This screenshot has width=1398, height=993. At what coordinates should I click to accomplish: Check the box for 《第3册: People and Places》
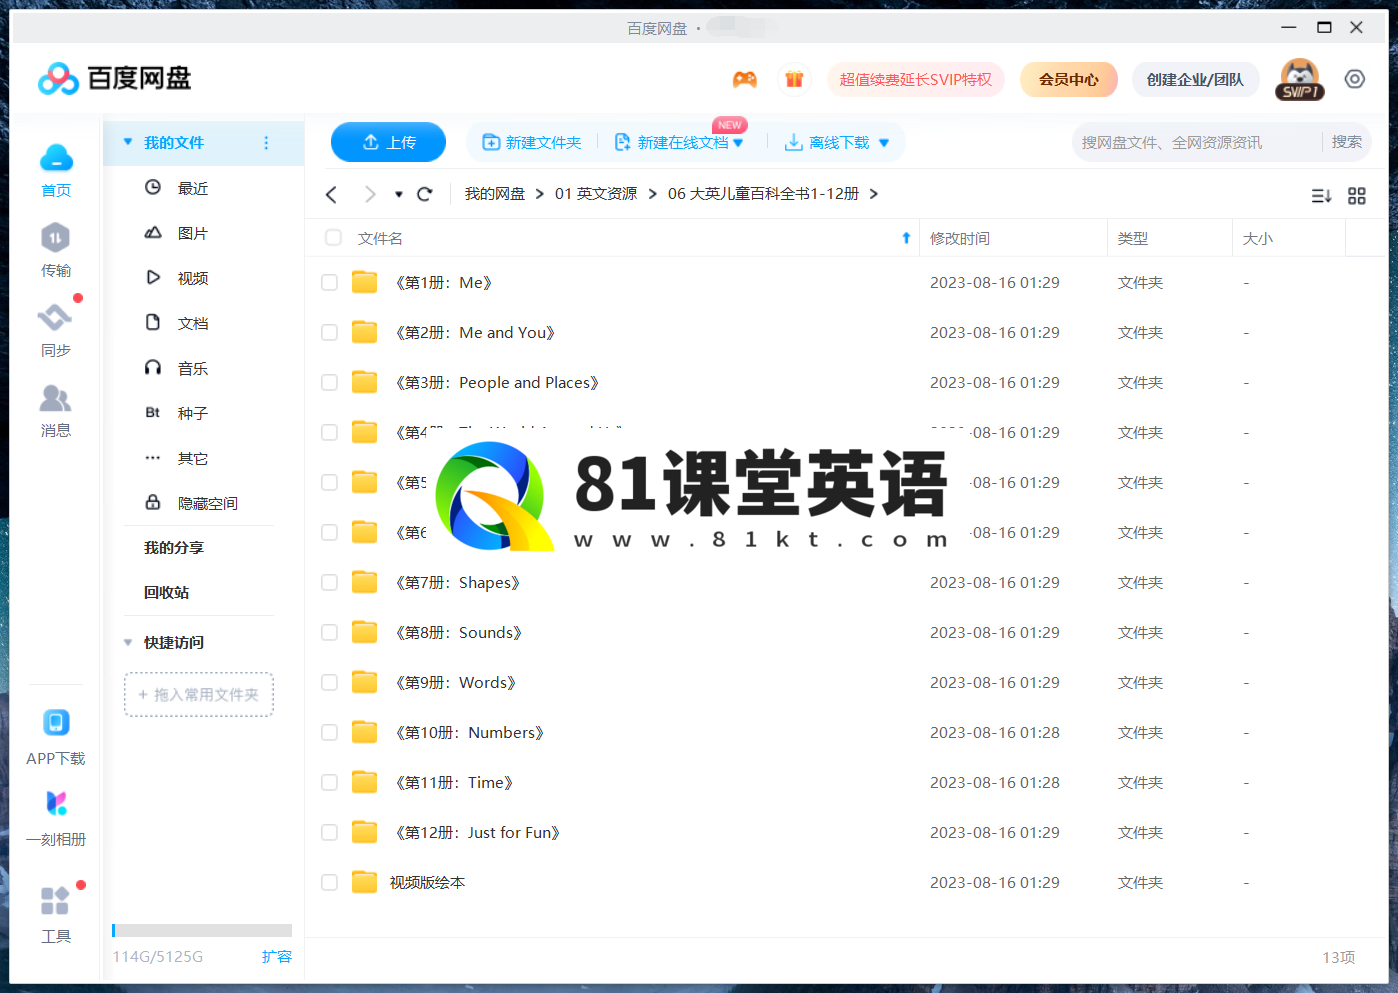pos(329,383)
